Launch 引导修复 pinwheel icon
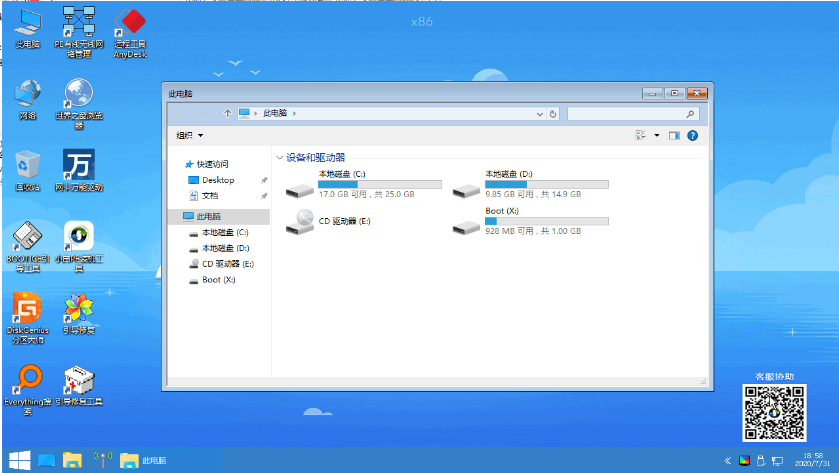 [x=79, y=315]
